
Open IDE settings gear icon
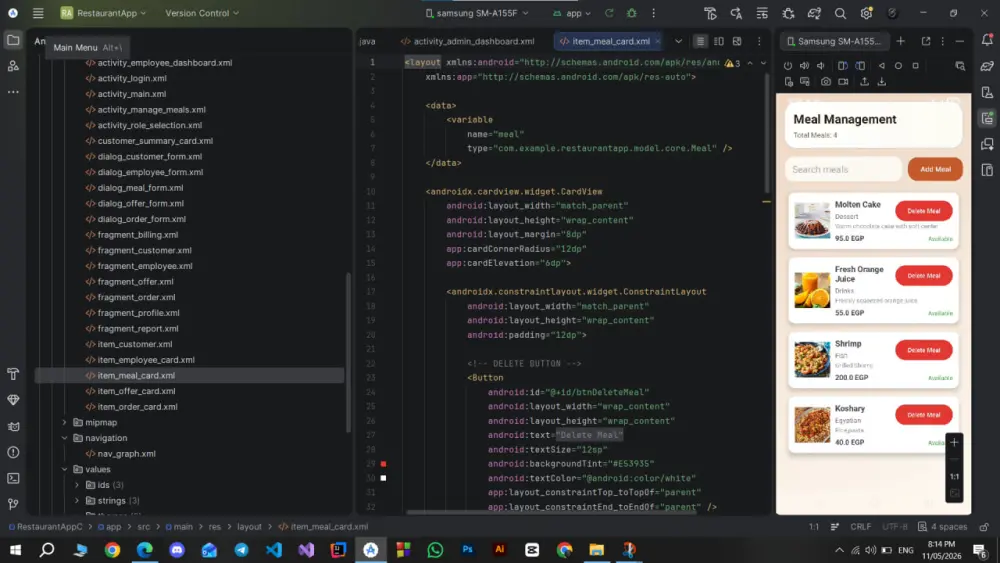pyautogui.click(x=866, y=13)
